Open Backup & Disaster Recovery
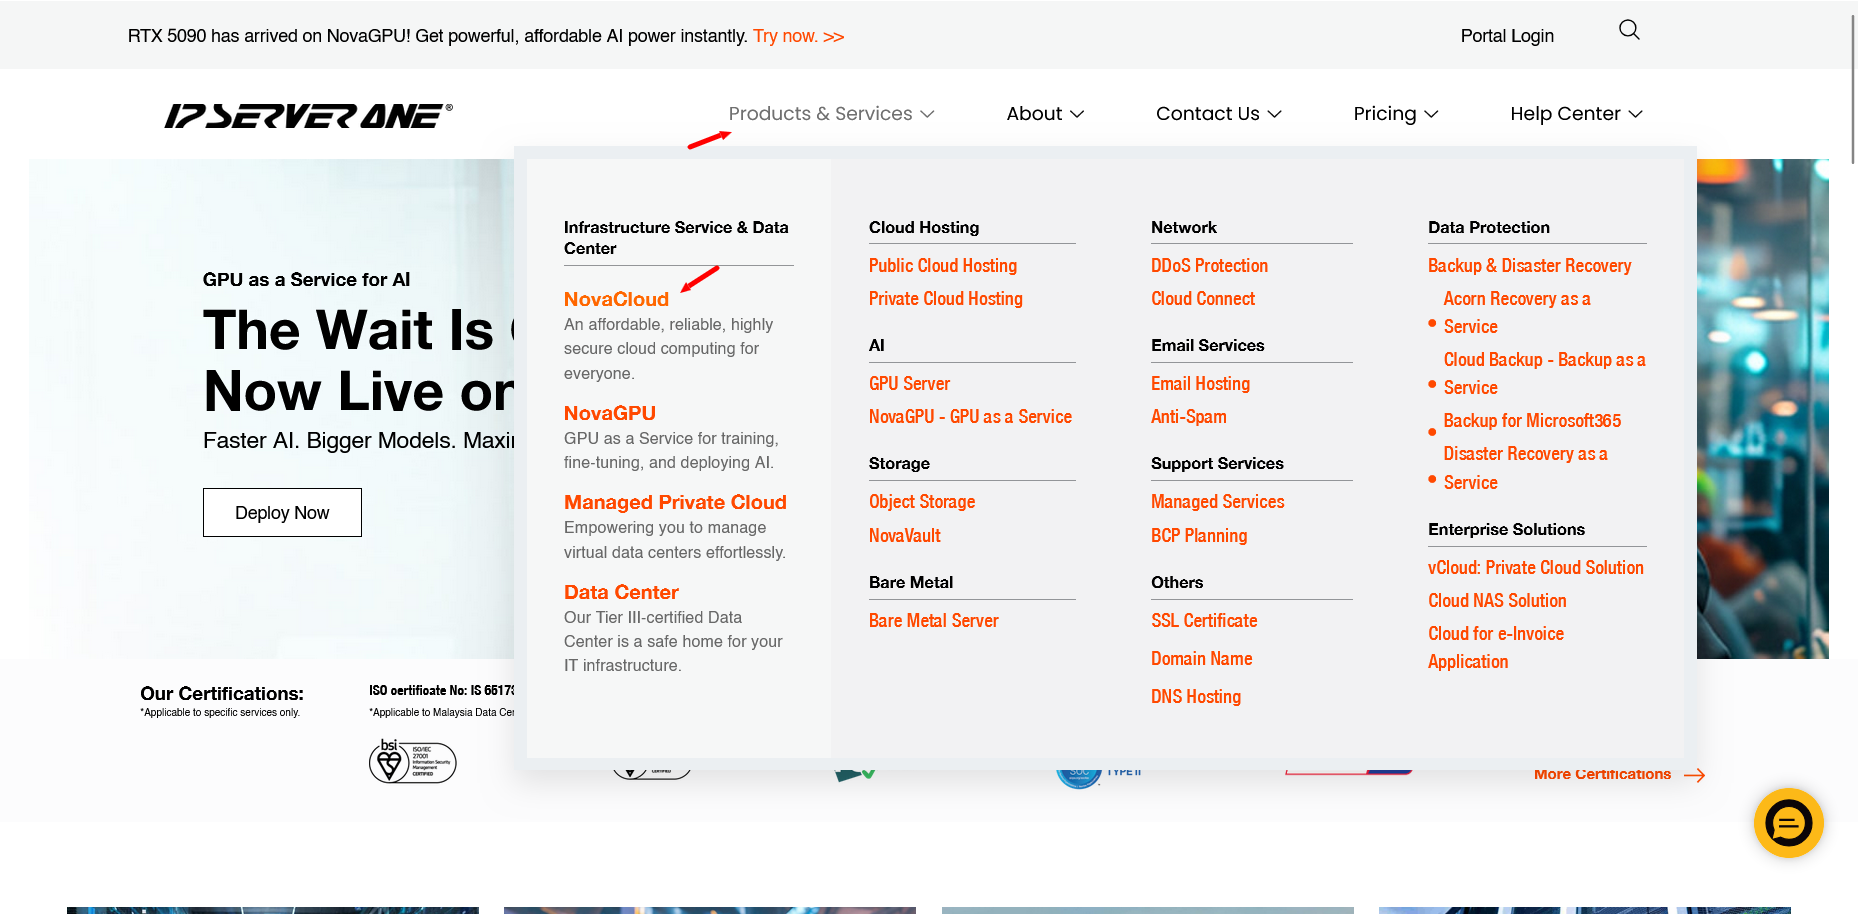The image size is (1858, 915). [x=1530, y=265]
